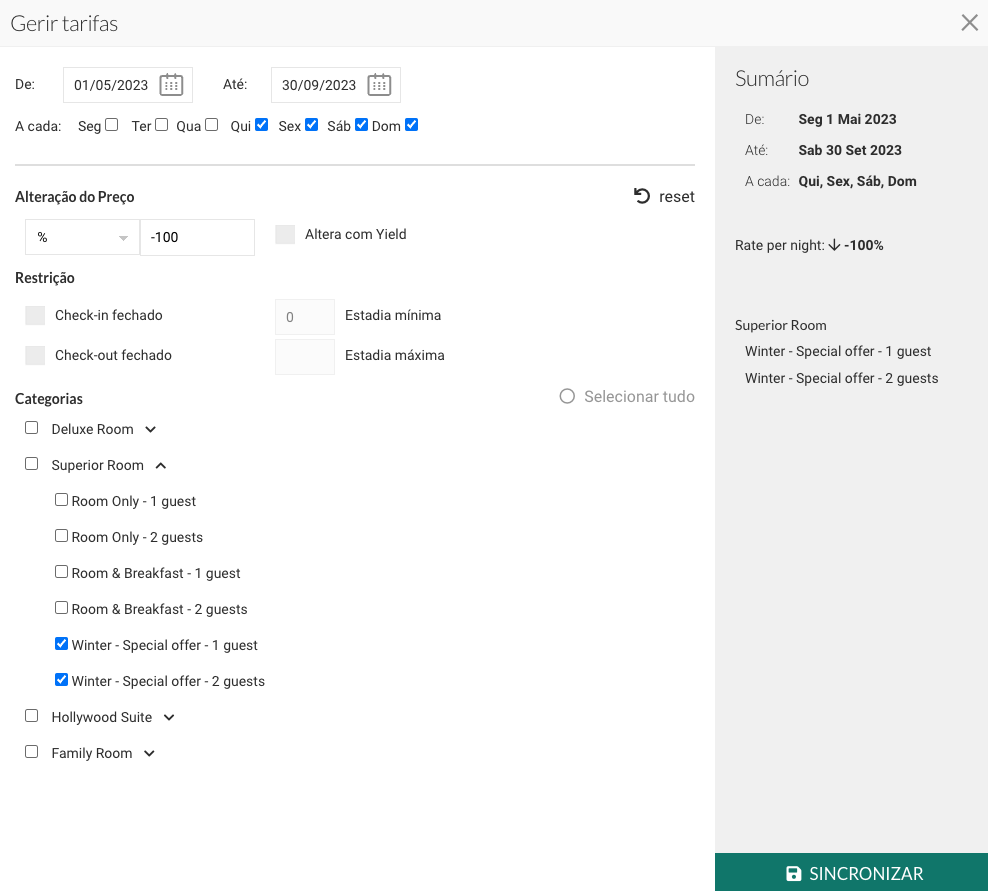Check Room Only - 2 guests rate

pos(61,536)
